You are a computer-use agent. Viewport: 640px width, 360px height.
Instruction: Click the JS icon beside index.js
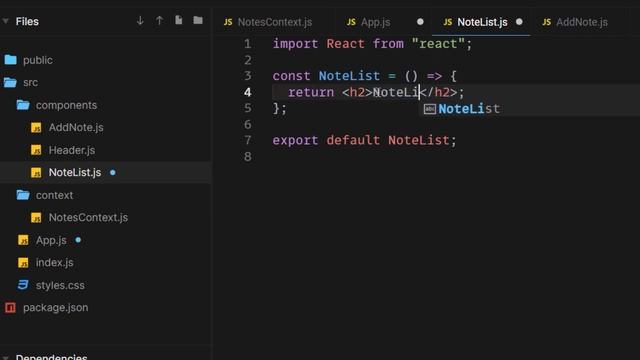(x=23, y=263)
